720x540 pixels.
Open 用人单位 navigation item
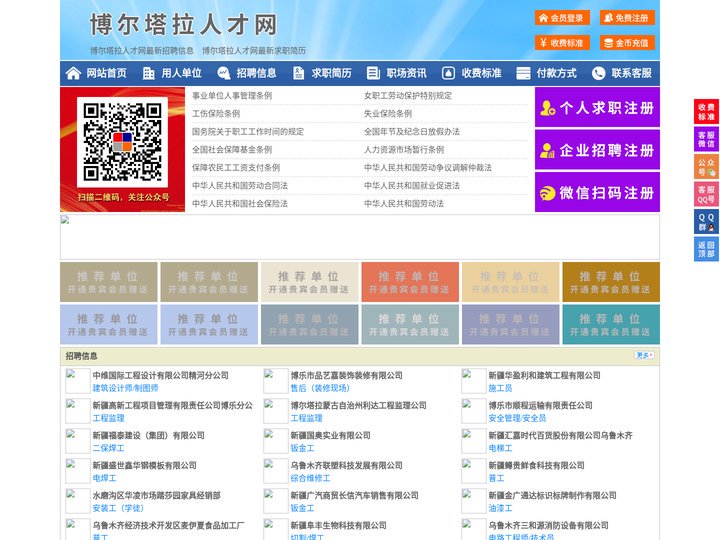click(x=181, y=73)
